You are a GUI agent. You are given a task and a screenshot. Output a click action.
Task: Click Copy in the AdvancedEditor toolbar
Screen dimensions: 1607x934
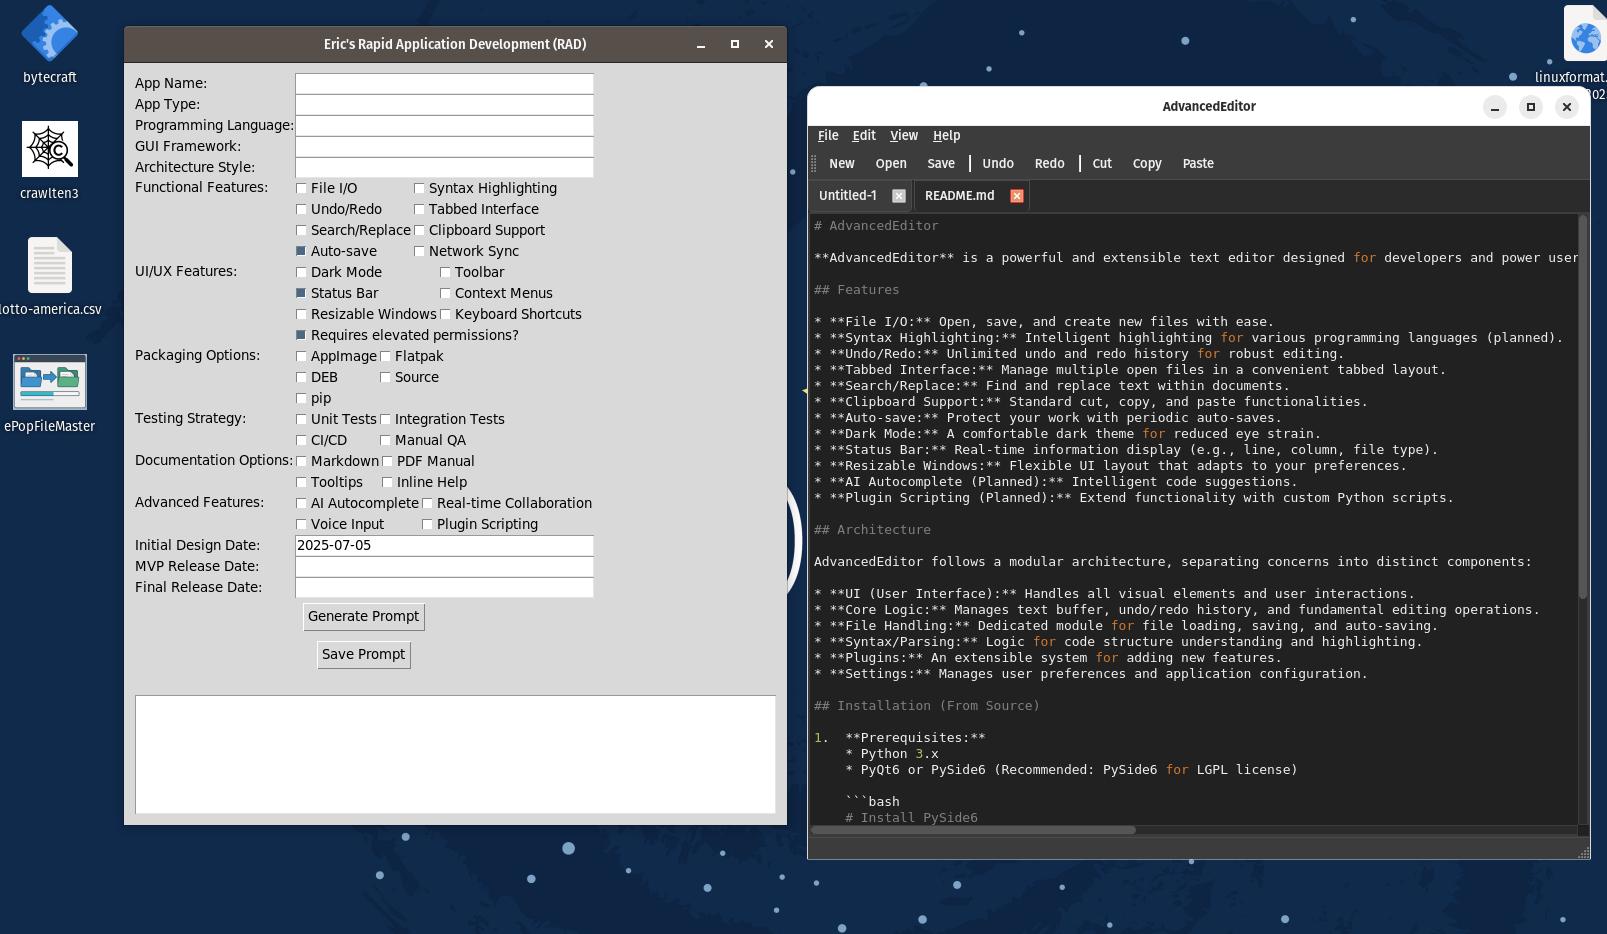(1147, 164)
